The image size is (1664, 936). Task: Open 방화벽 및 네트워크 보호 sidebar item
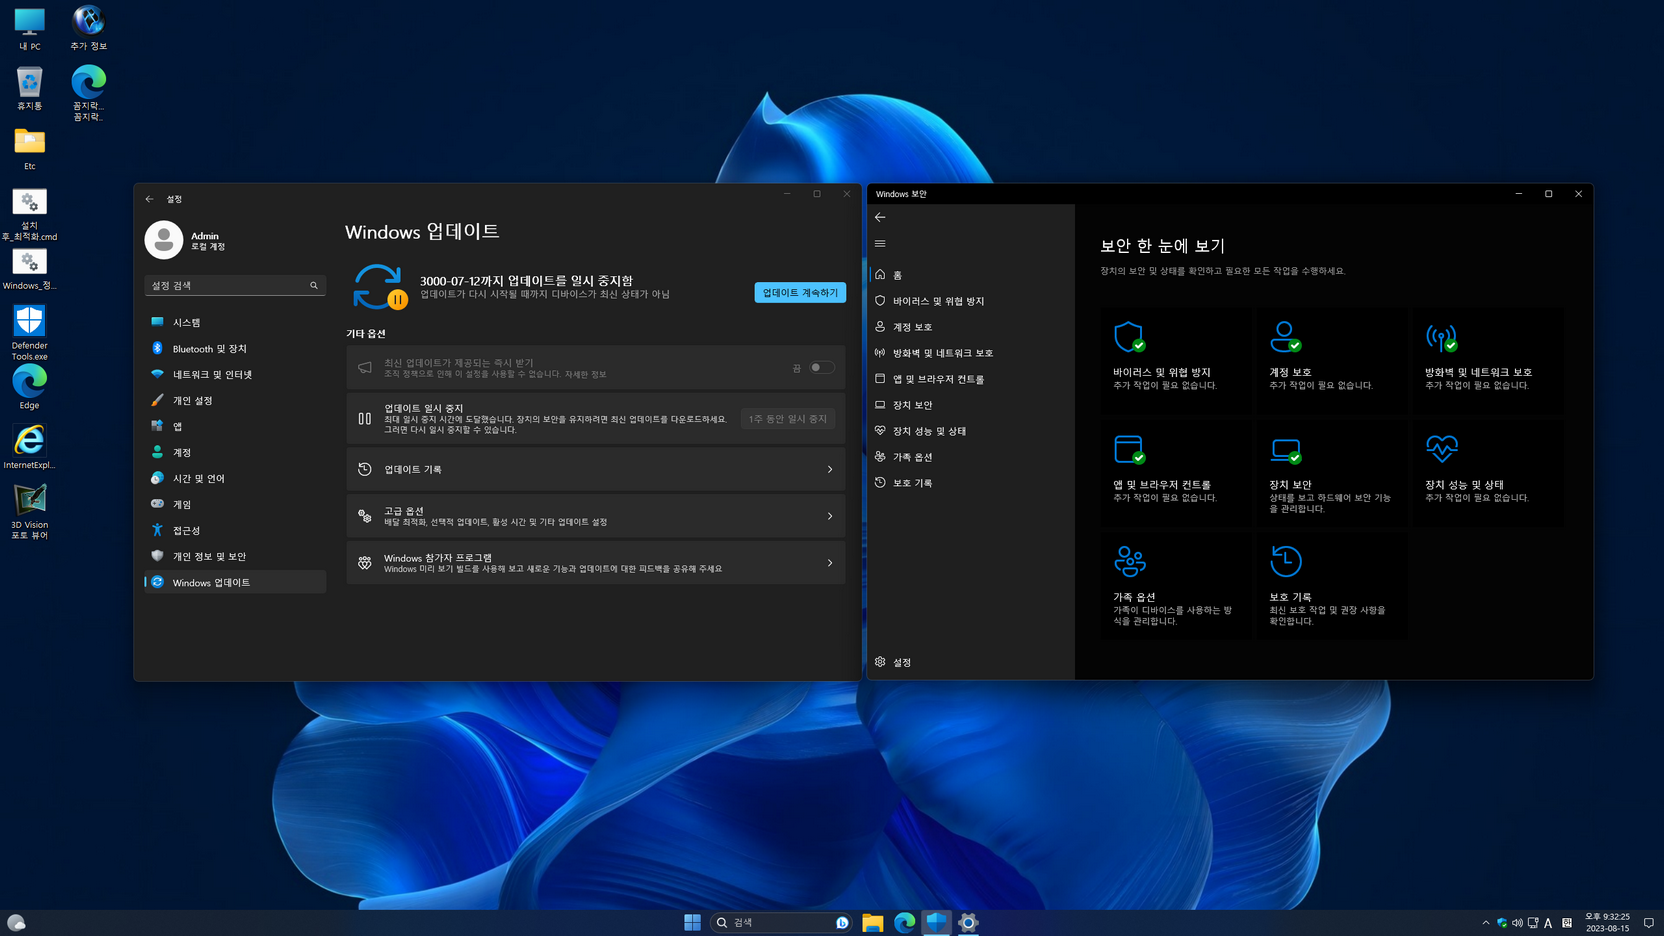[x=970, y=353]
